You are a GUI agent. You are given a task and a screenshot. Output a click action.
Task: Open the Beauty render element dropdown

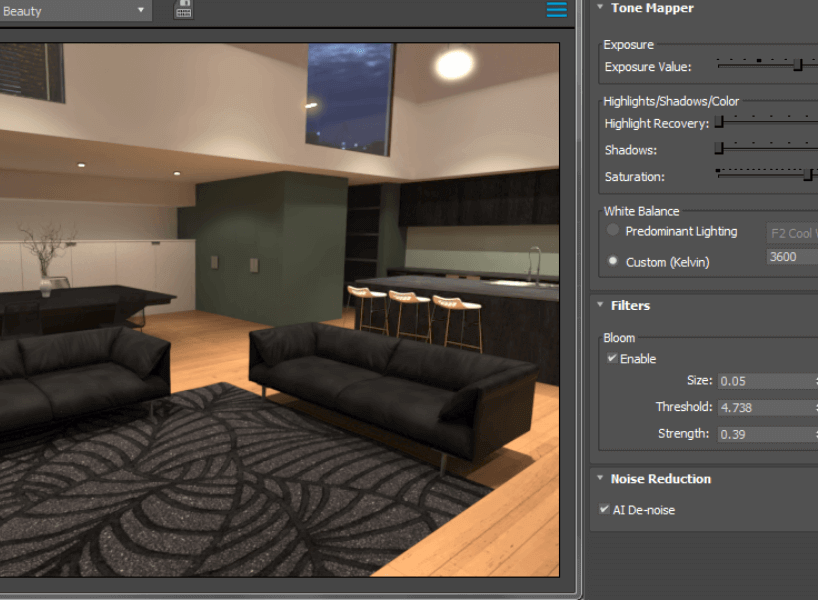point(75,11)
